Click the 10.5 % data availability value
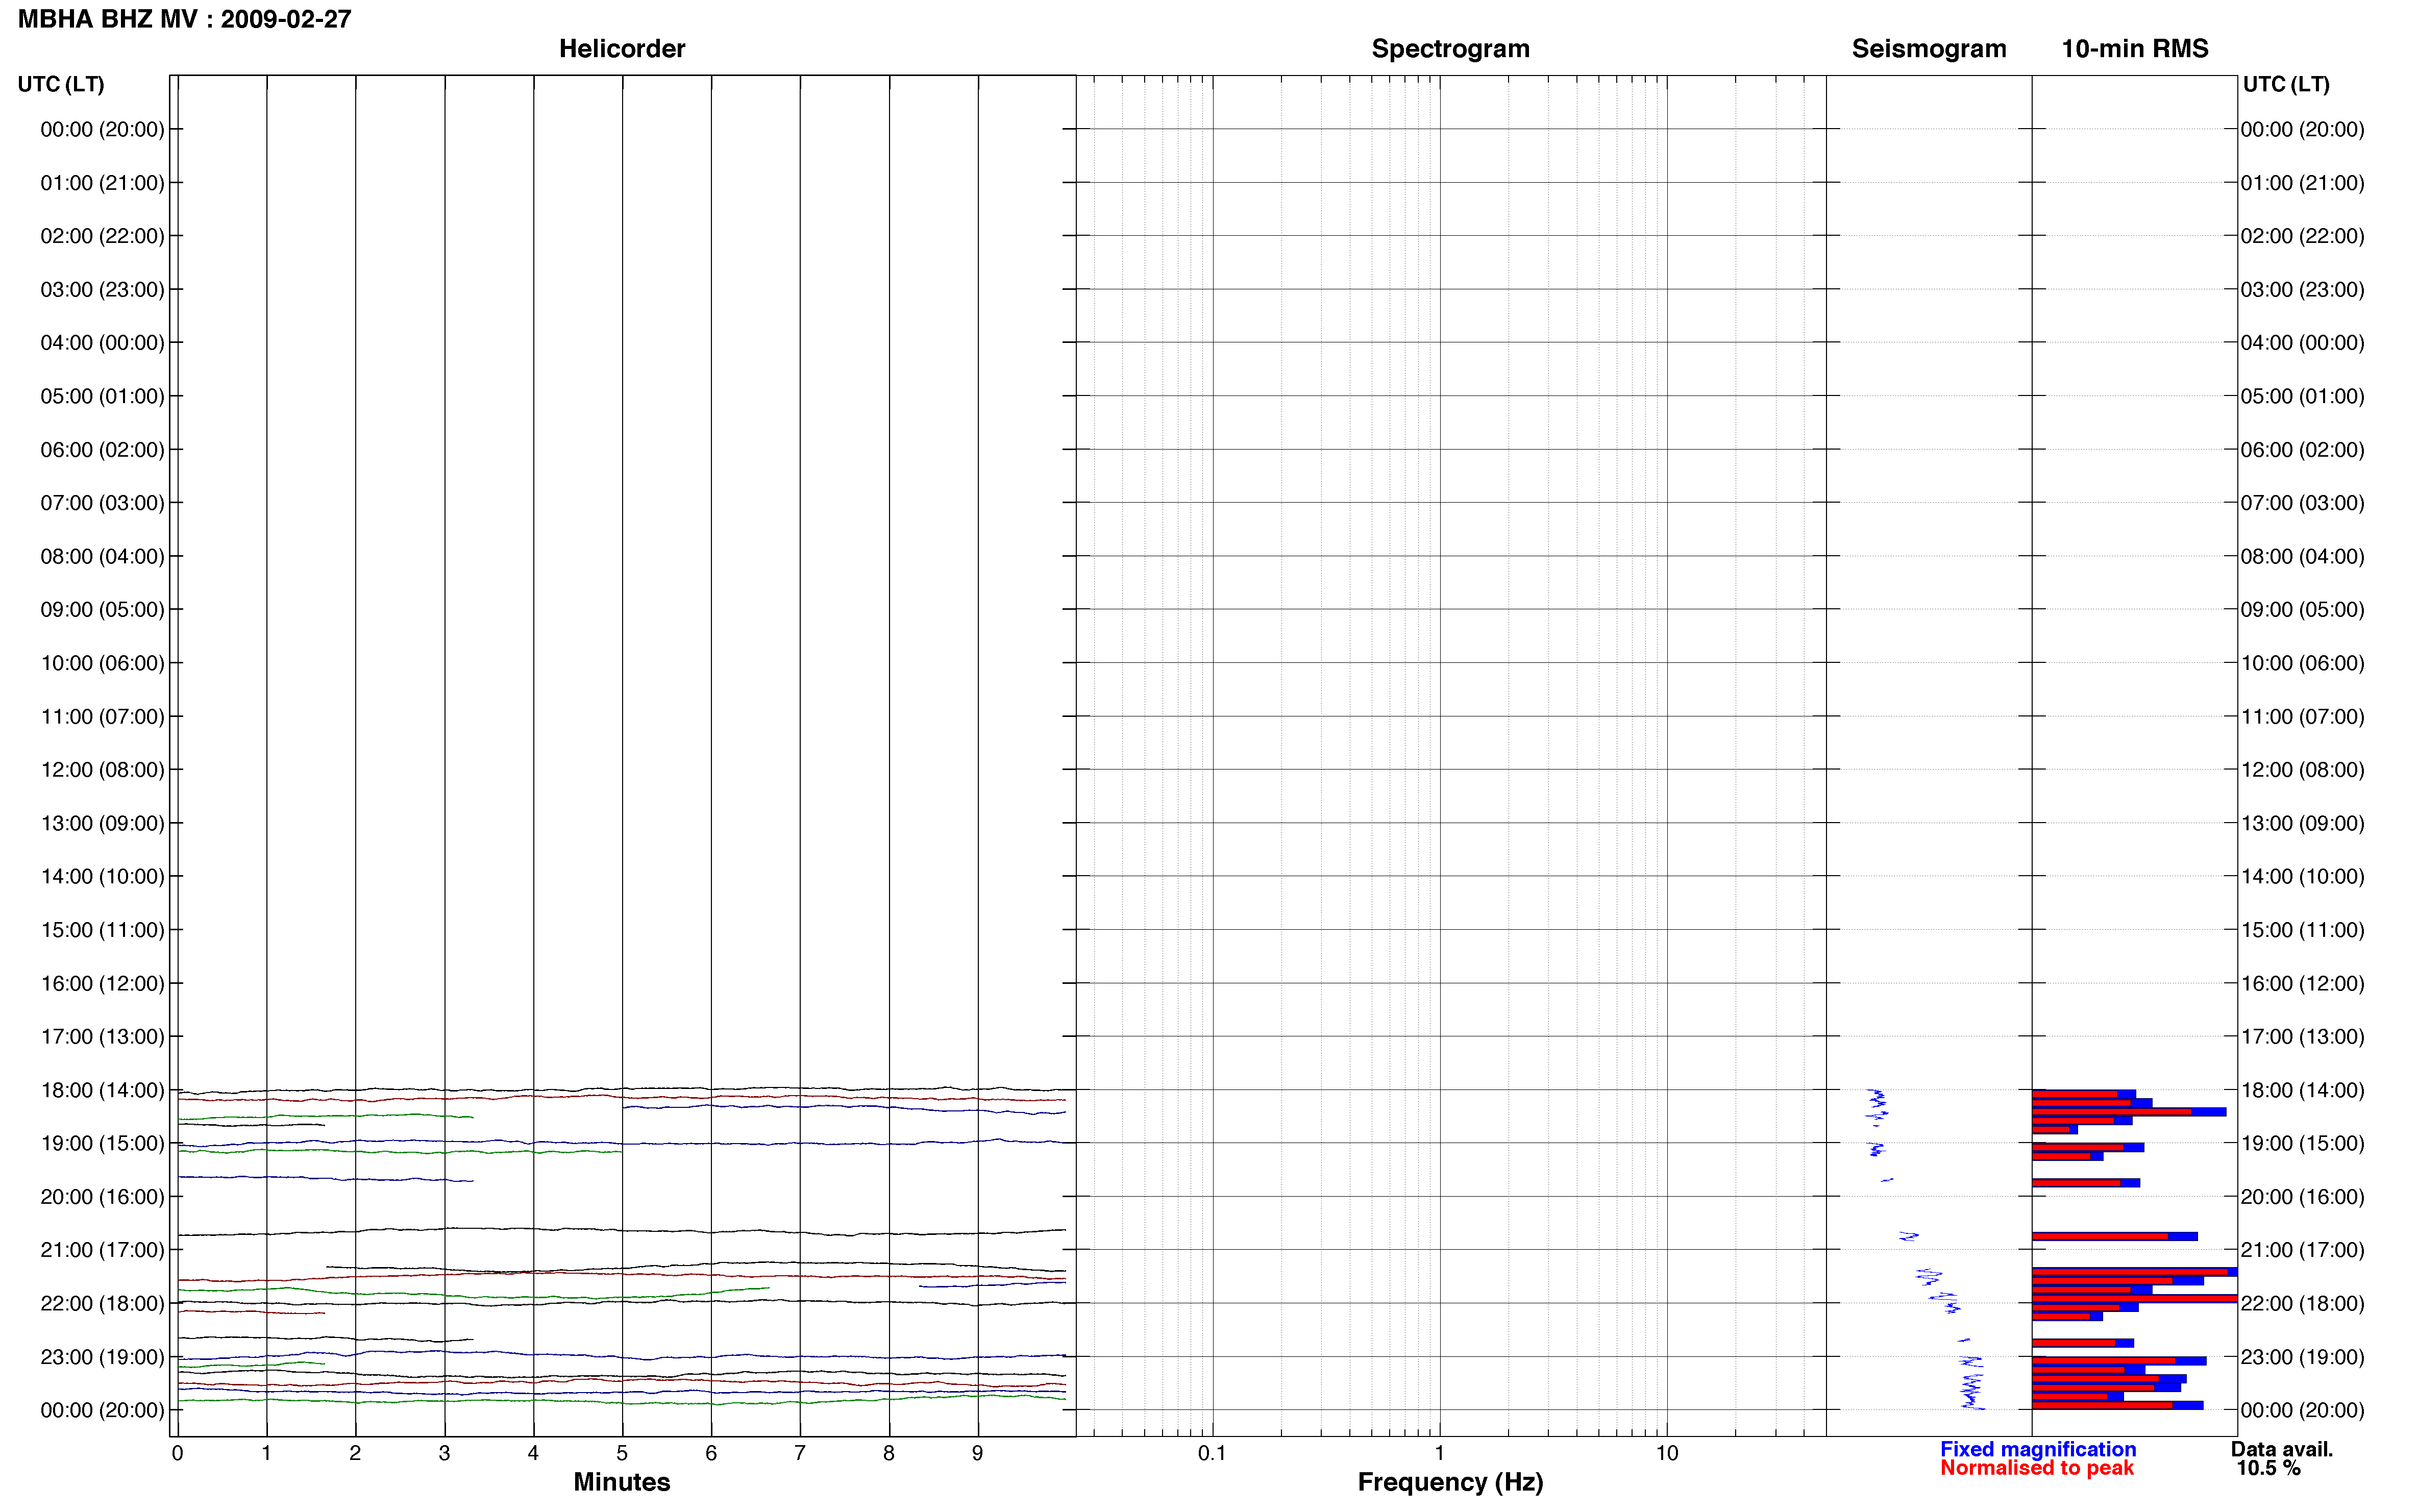 tap(2269, 1468)
